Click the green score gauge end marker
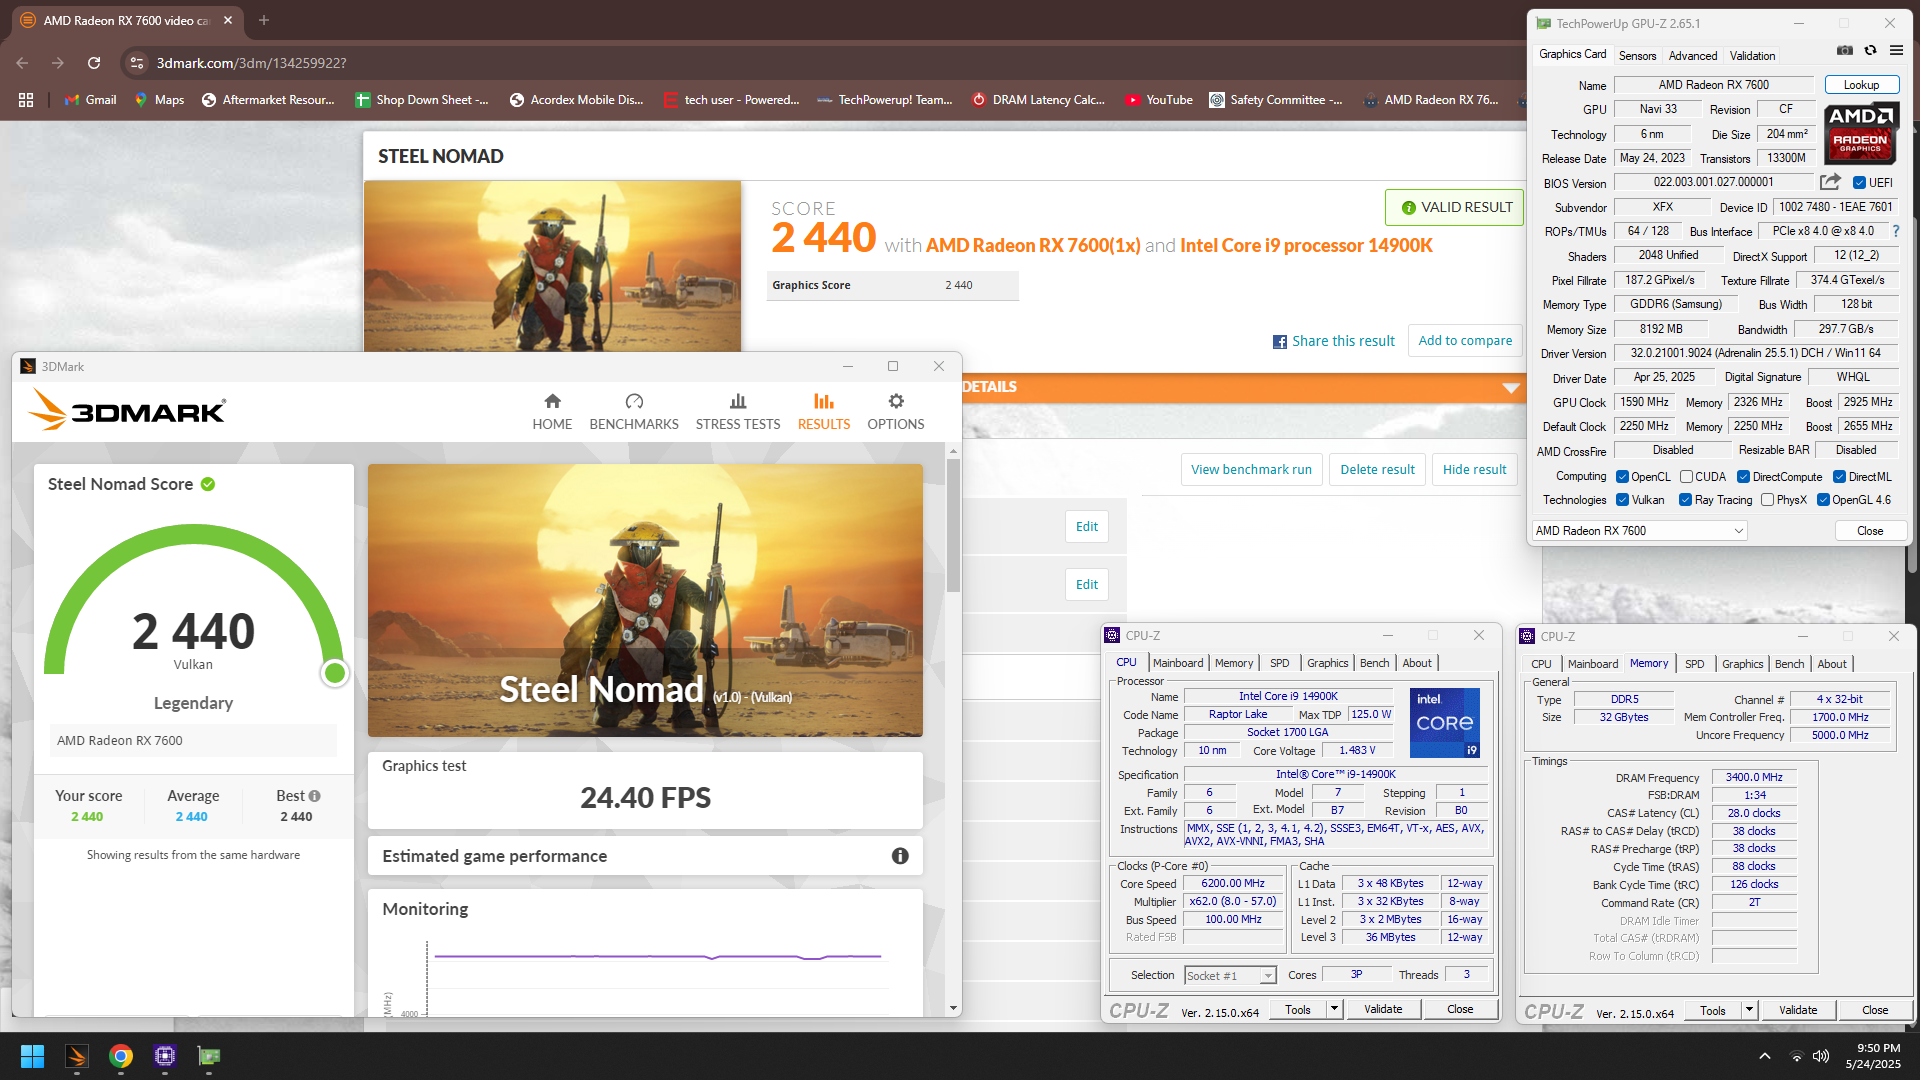The image size is (1920, 1080). [x=335, y=673]
